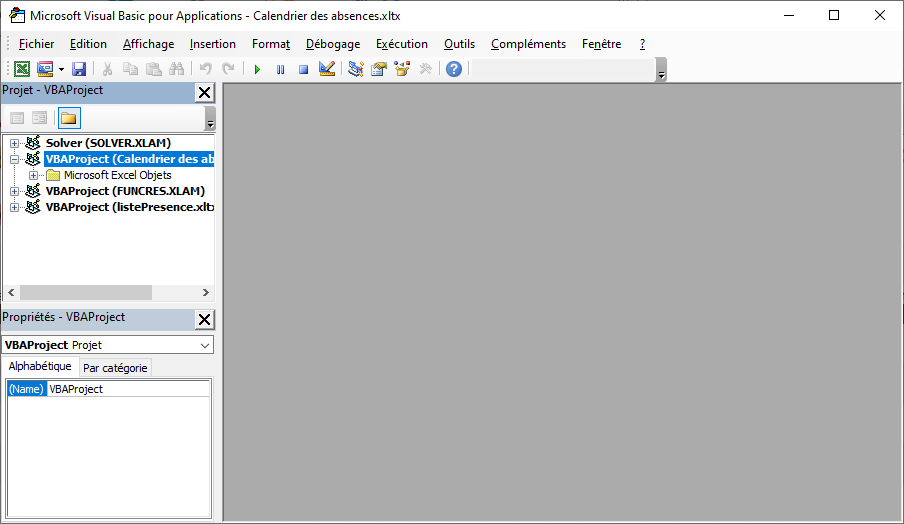This screenshot has height=524, width=904.
Task: Minimize the Visual Basic window
Action: click(x=789, y=16)
